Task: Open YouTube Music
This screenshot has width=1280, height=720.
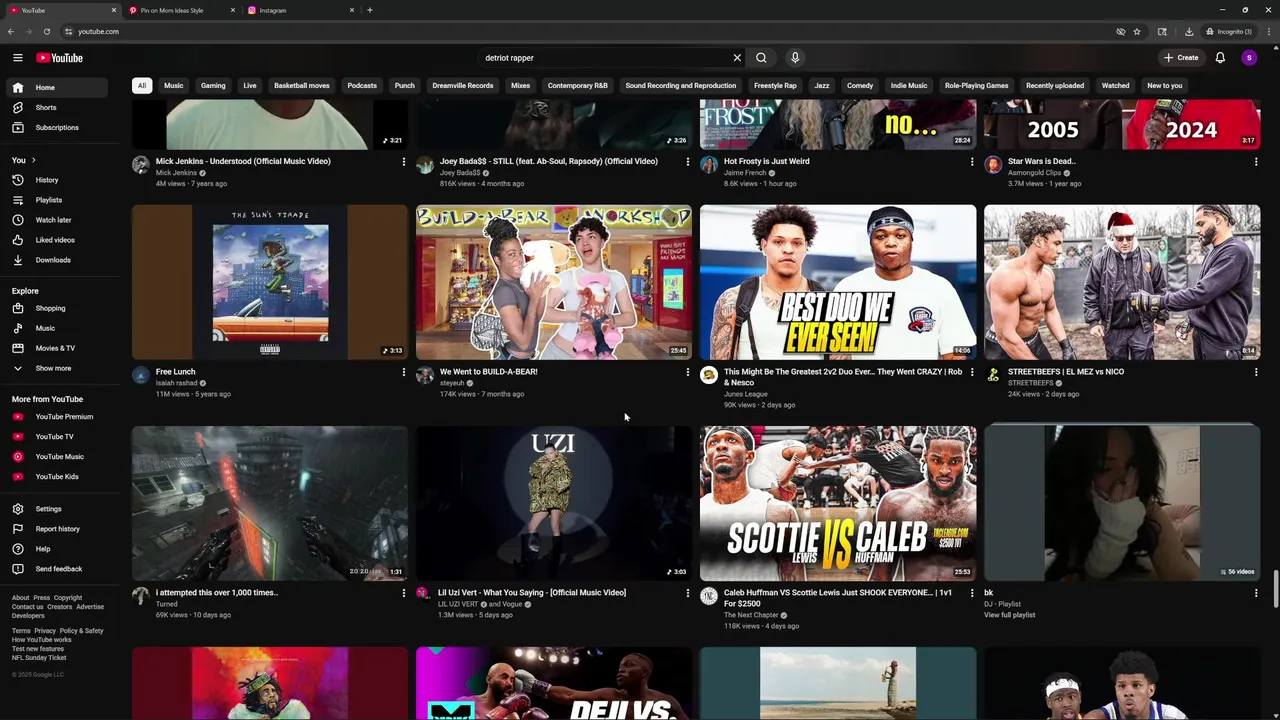Action: pos(56,457)
